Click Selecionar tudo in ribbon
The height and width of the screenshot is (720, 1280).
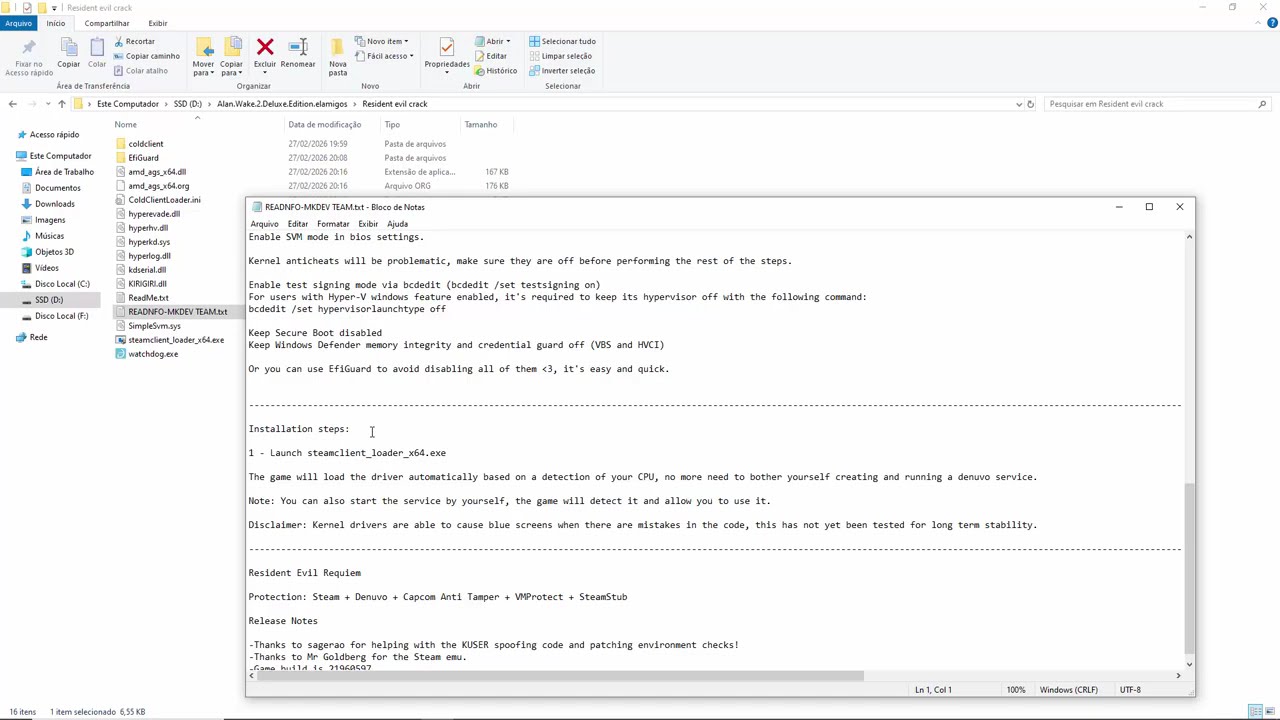[x=562, y=42]
